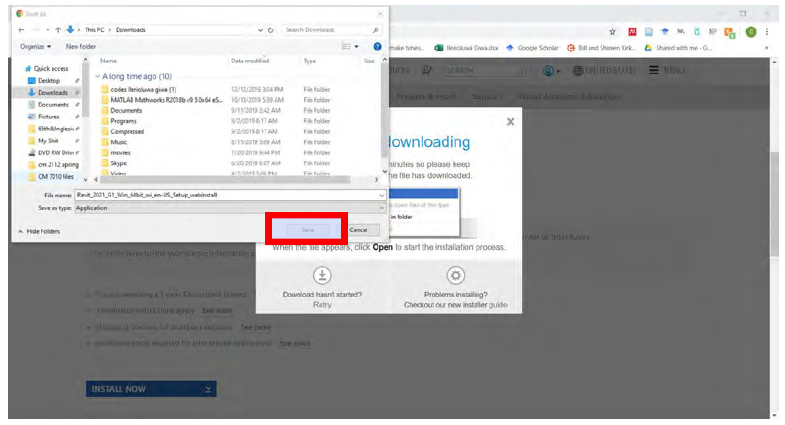785x425 pixels.
Task: Sort files by the Date modified column
Action: (x=250, y=61)
